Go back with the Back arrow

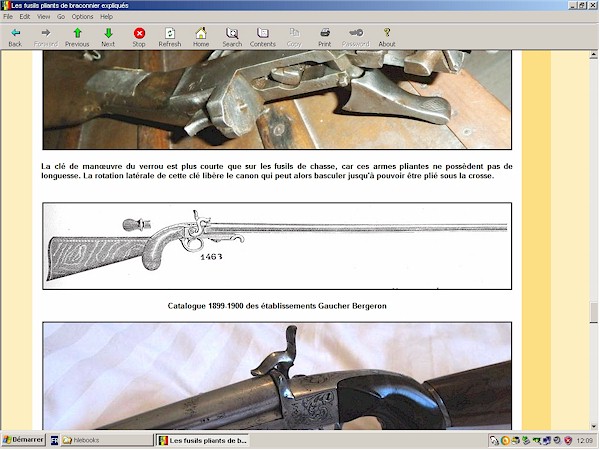[x=15, y=38]
